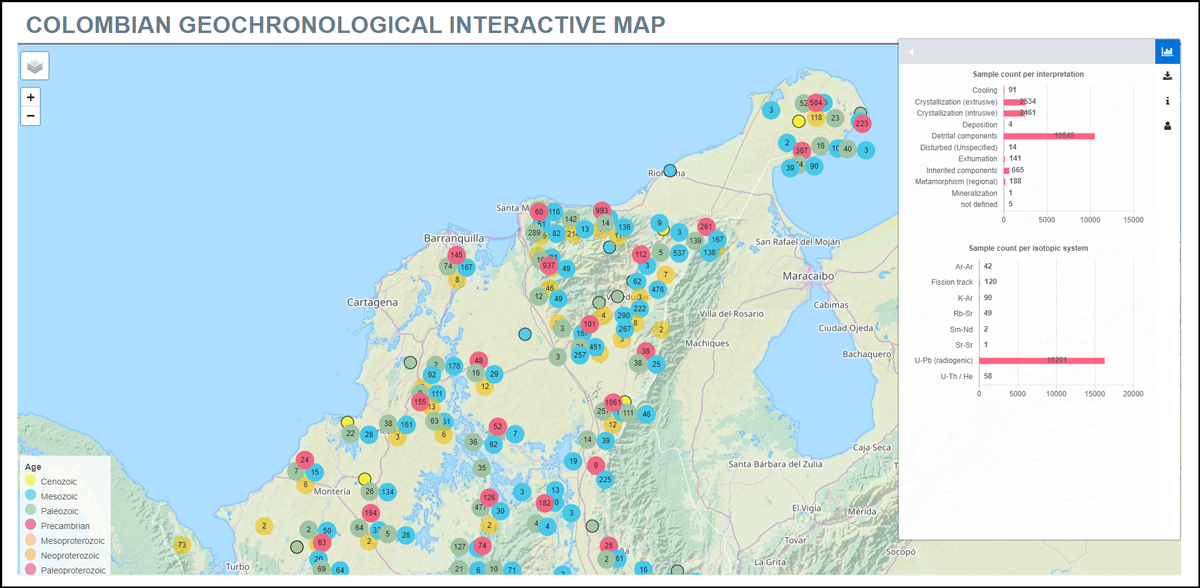
Task: Open cluster marker 290
Action: click(x=623, y=315)
